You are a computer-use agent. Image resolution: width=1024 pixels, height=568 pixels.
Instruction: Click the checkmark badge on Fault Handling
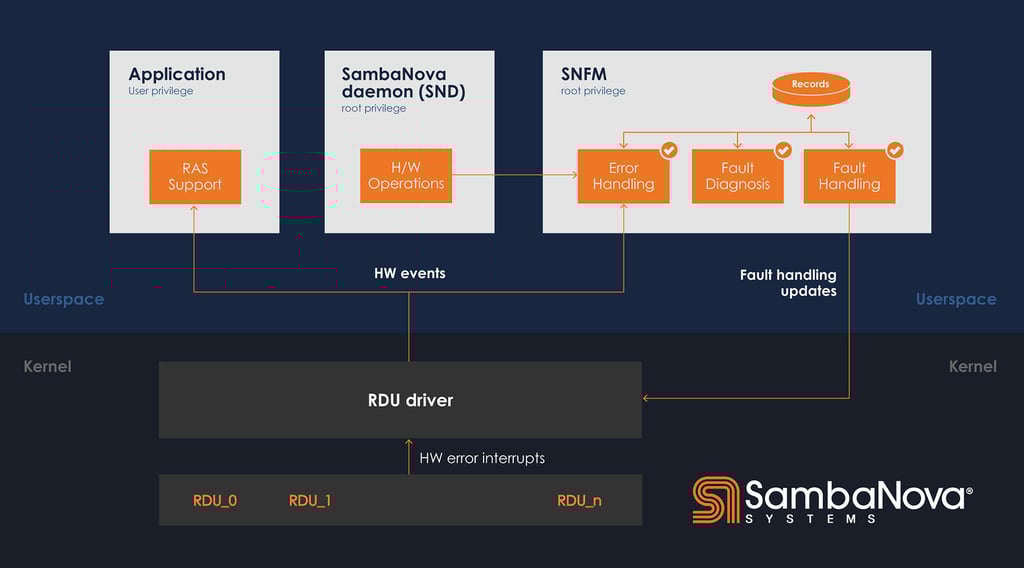[895, 150]
